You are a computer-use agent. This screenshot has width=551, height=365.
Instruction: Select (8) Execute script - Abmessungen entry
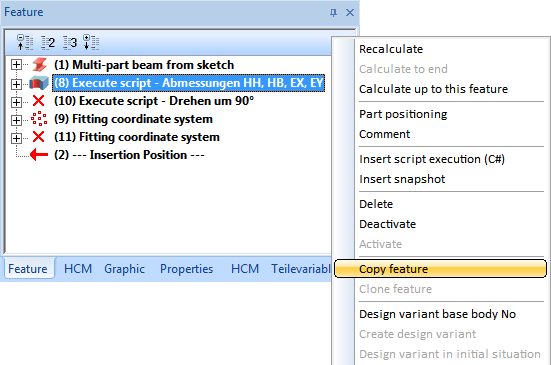coord(188,83)
